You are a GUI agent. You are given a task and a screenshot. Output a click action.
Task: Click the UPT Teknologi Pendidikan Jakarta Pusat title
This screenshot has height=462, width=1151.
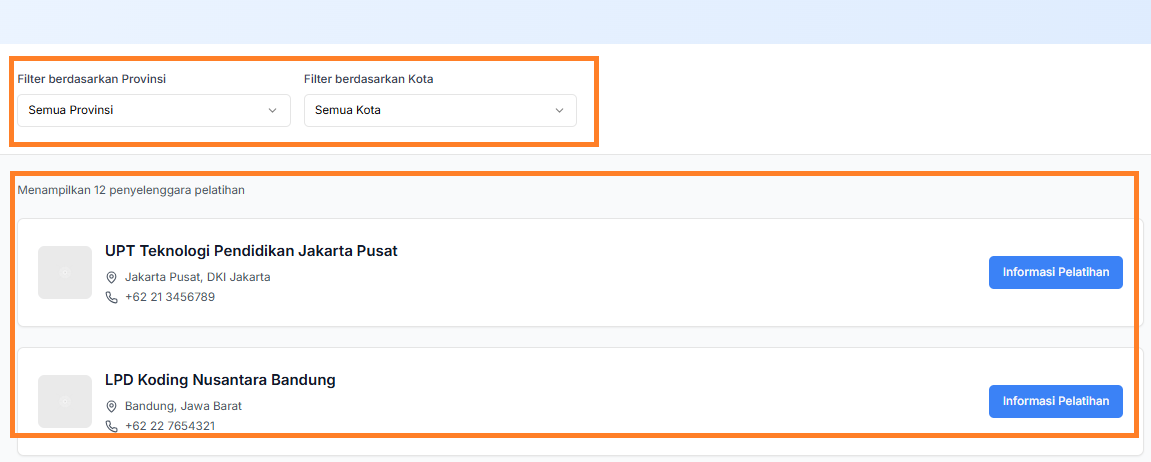tap(252, 251)
